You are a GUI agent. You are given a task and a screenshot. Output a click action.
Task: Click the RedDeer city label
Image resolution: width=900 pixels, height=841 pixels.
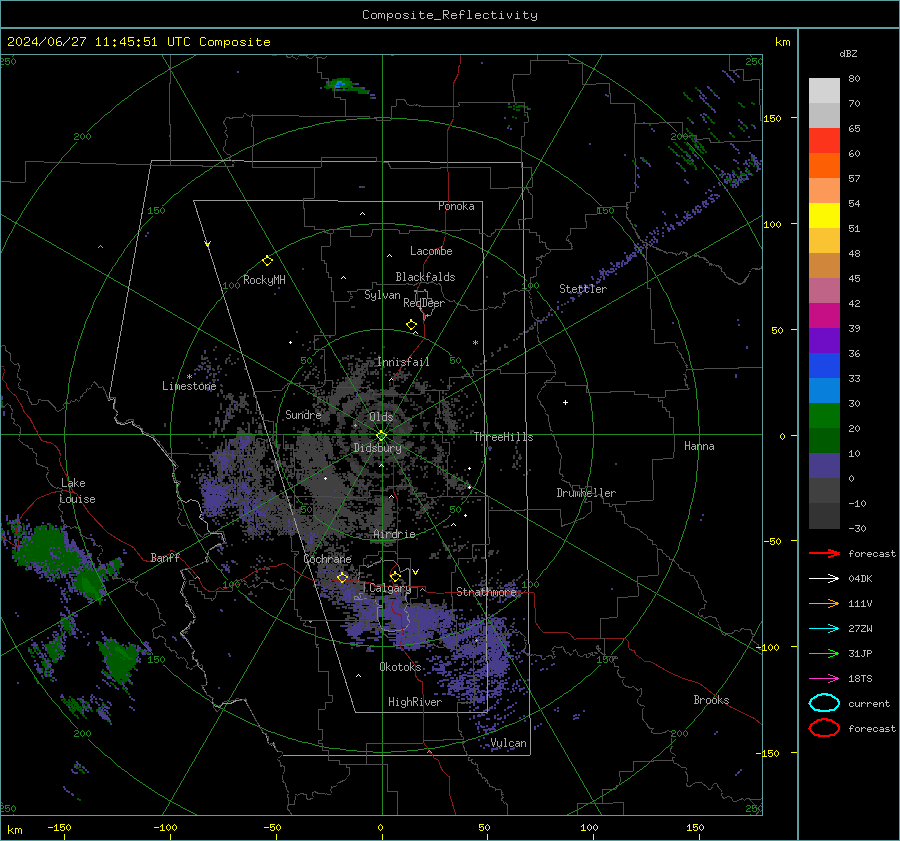[424, 303]
